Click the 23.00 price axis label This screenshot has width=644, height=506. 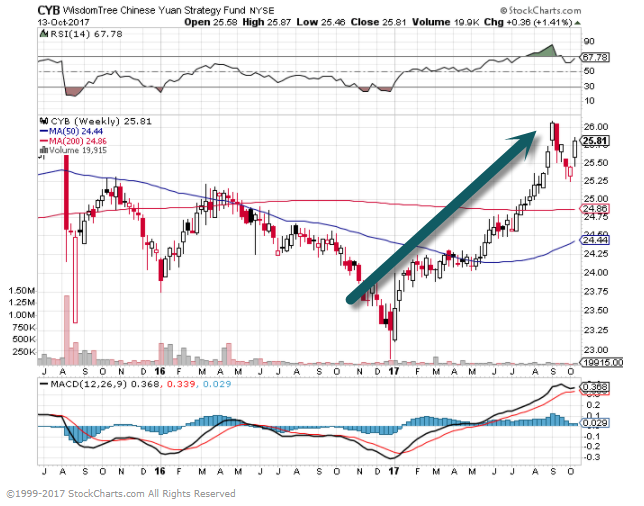pyautogui.click(x=596, y=350)
